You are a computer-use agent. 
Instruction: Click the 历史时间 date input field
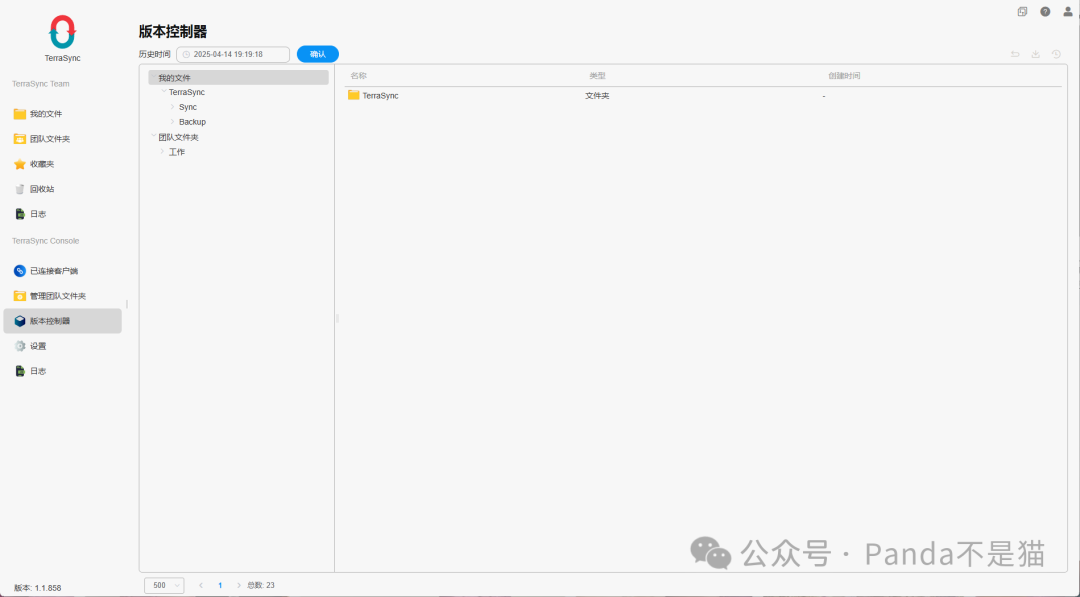click(x=232, y=54)
